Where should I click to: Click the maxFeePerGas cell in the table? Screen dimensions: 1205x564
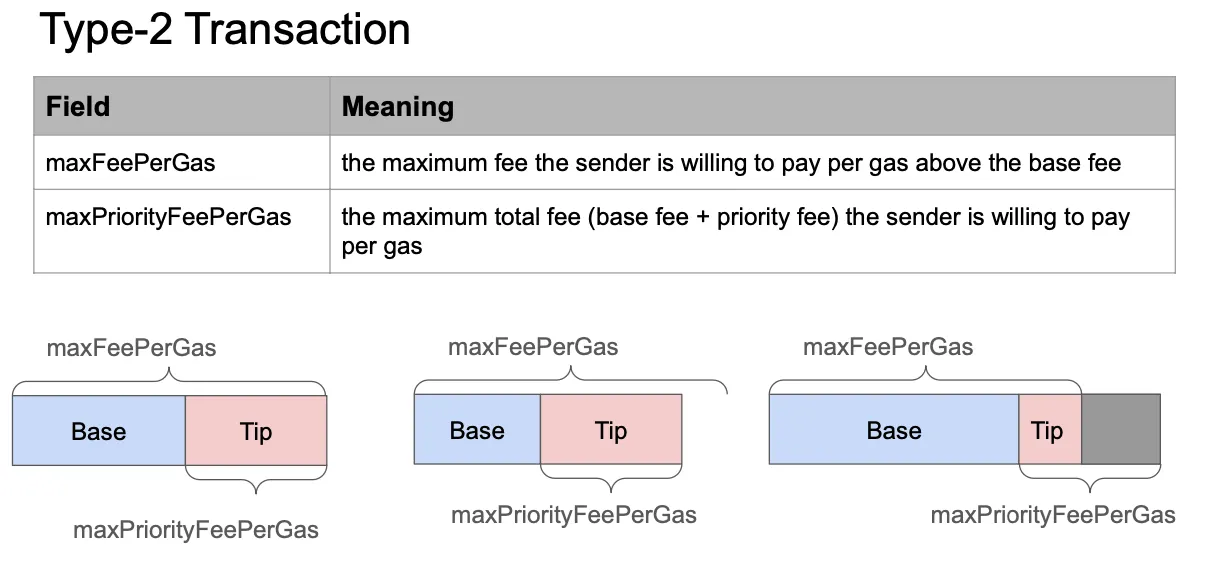tap(130, 163)
